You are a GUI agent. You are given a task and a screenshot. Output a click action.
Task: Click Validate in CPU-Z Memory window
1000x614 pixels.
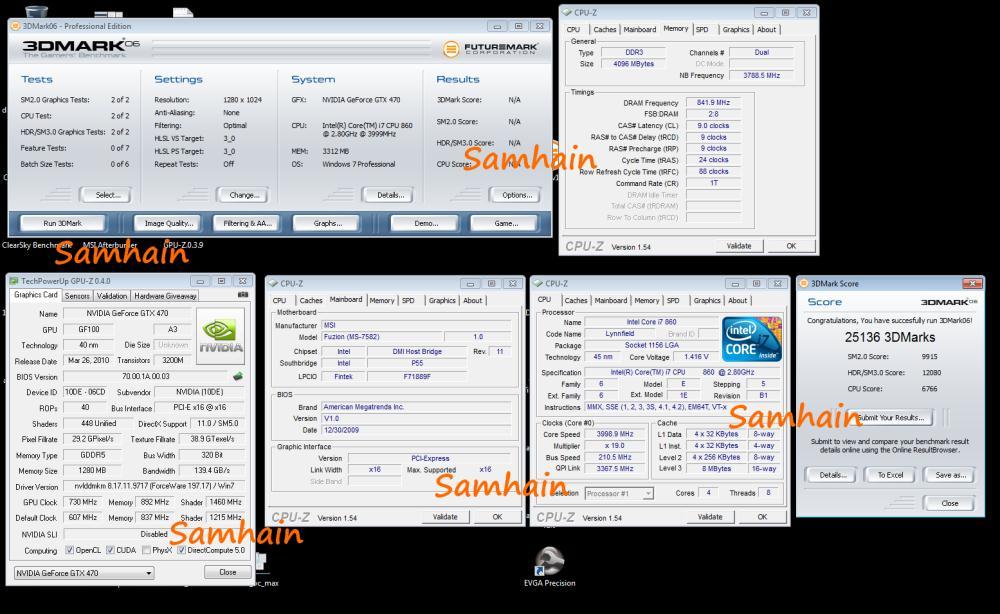(x=739, y=246)
